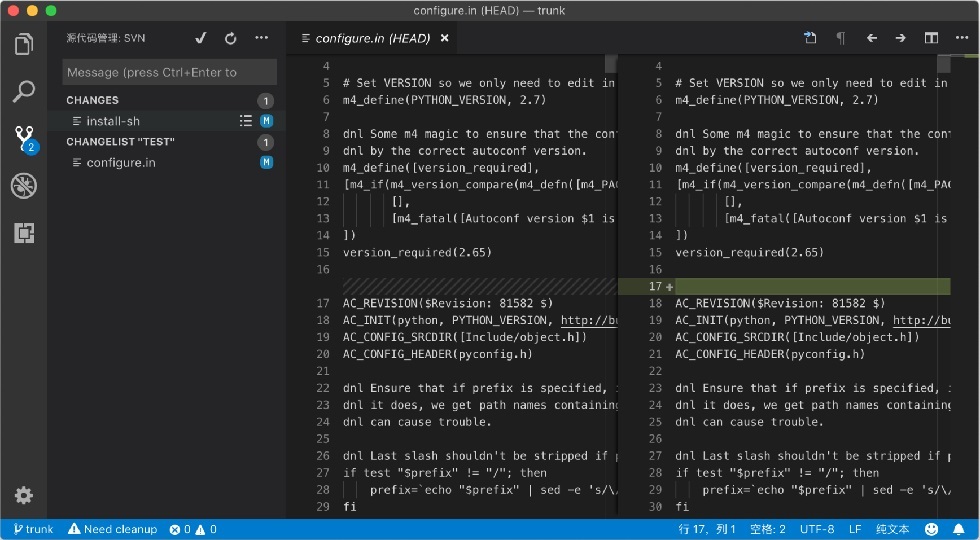
Task: Toggle whitespace display with paragraph icon
Action: [x=841, y=38]
